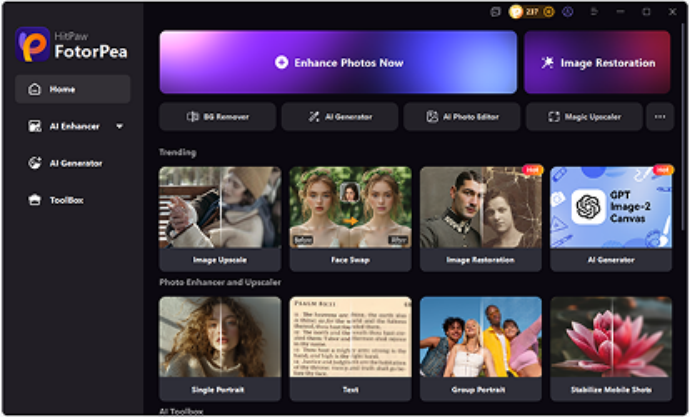Choose the Single Portrait enhancer card
690x417 pixels.
pyautogui.click(x=220, y=348)
